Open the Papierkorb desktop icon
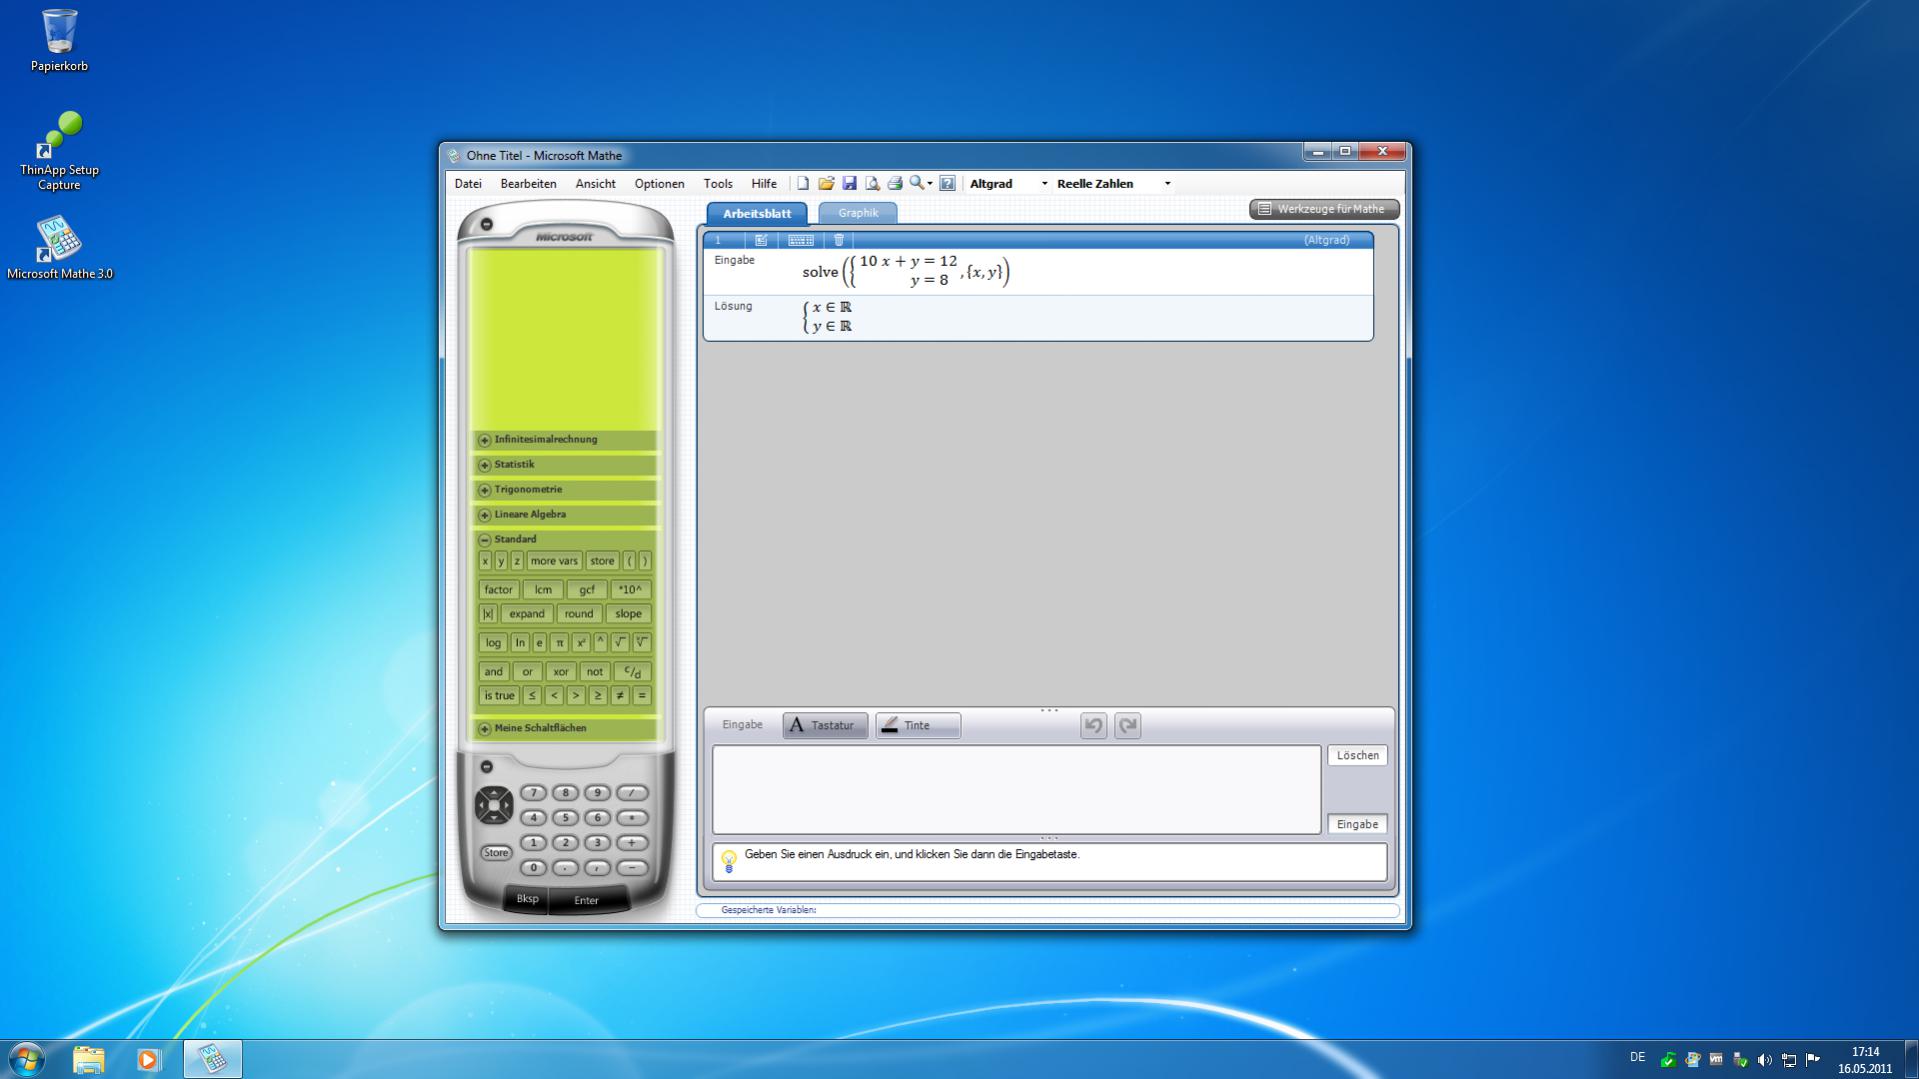The height and width of the screenshot is (1079, 1919). tap(59, 41)
